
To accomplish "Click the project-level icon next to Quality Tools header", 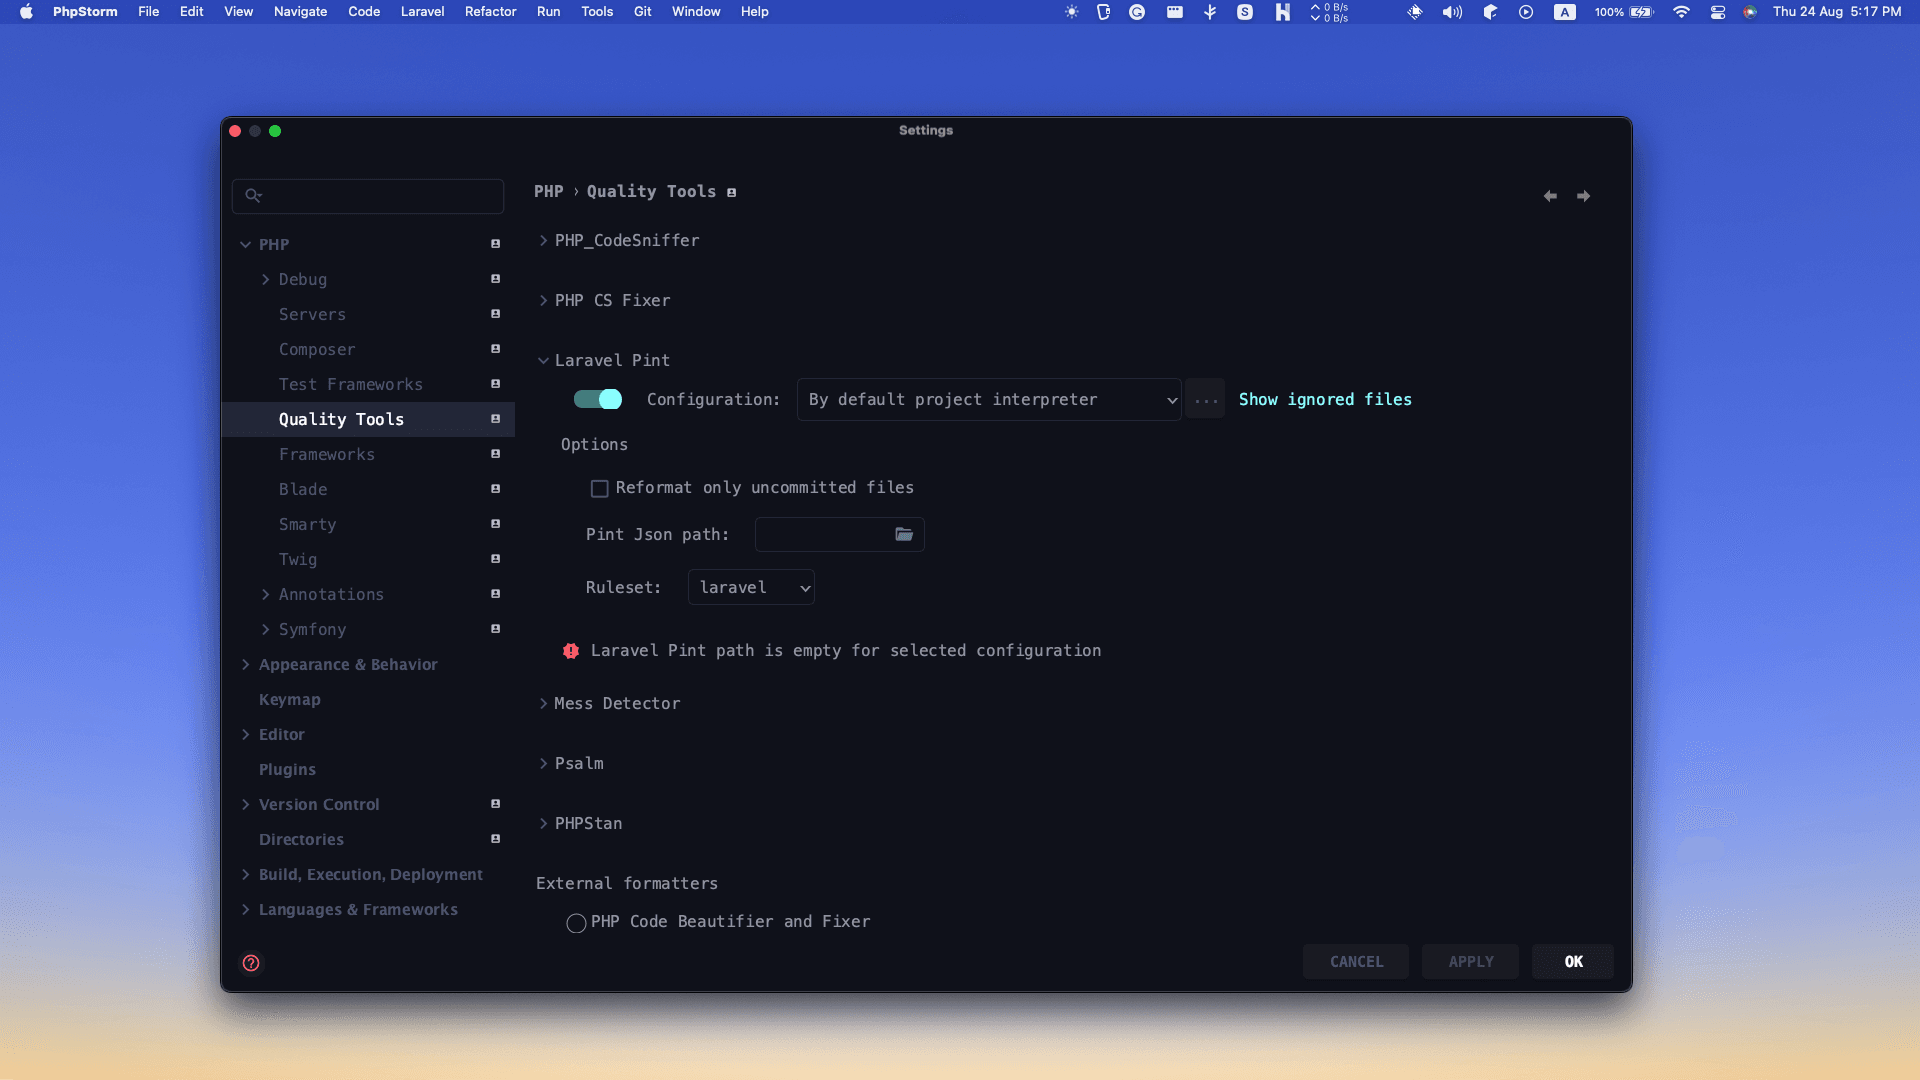I will pyautogui.click(x=732, y=192).
